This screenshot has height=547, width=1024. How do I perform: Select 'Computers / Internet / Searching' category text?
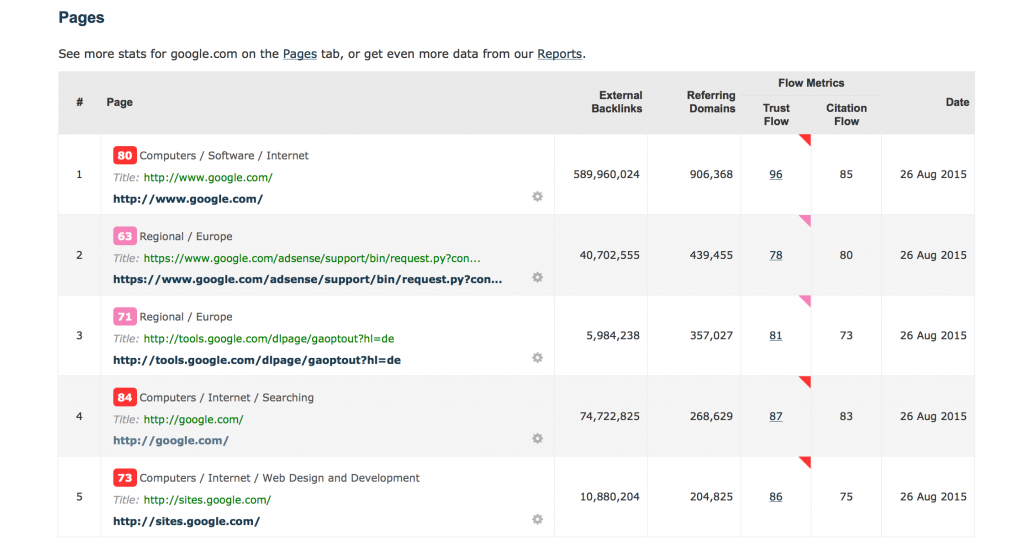[x=227, y=398]
